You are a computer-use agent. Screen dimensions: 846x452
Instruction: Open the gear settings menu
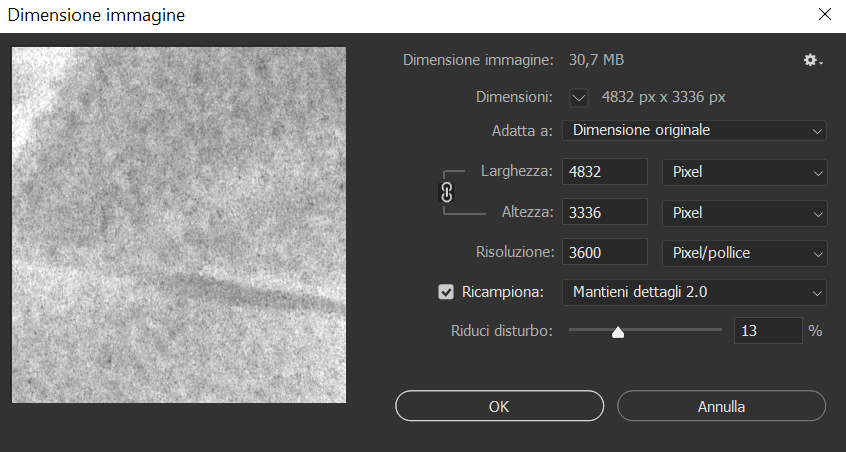point(813,60)
